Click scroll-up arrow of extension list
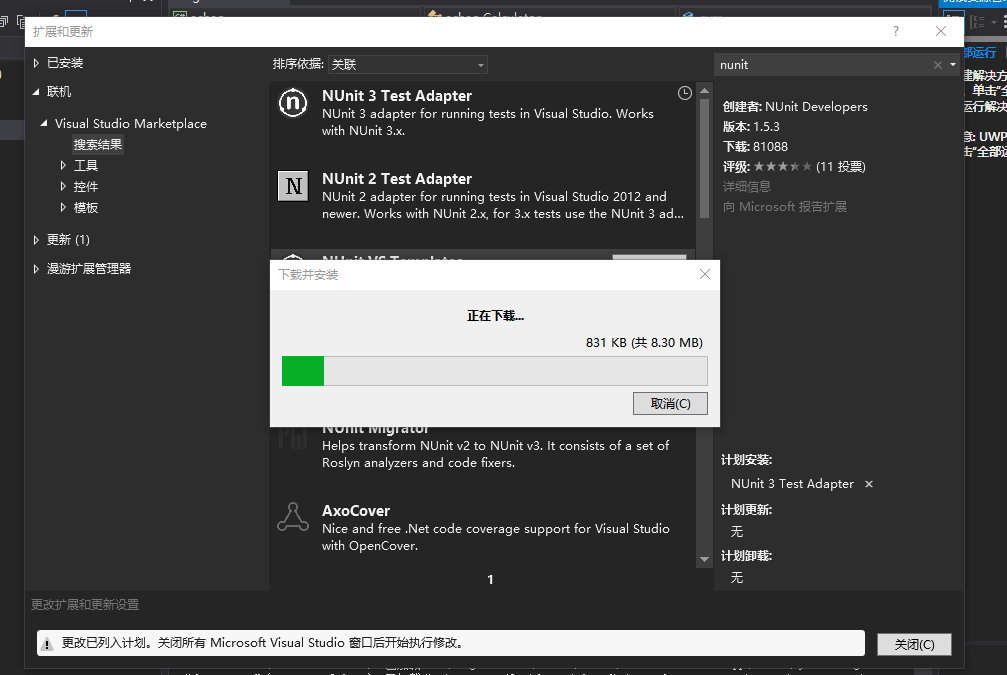This screenshot has width=1007, height=675. [x=704, y=91]
